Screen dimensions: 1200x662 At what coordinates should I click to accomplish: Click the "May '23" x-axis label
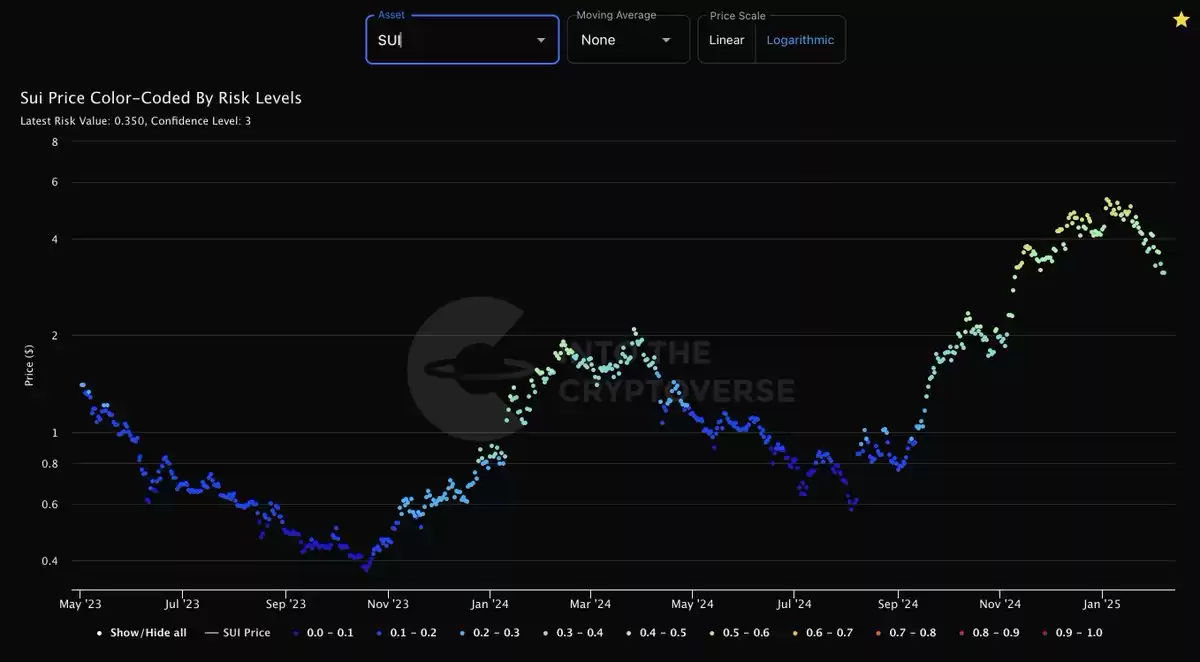coord(82,604)
